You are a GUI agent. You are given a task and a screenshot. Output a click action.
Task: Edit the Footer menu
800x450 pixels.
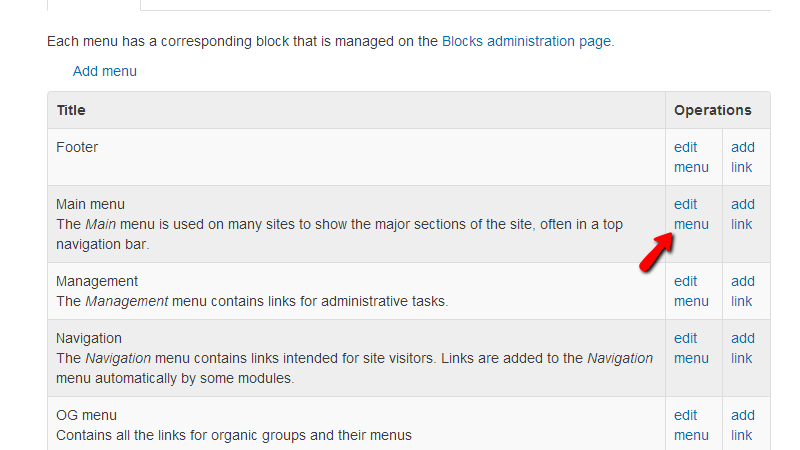point(690,157)
